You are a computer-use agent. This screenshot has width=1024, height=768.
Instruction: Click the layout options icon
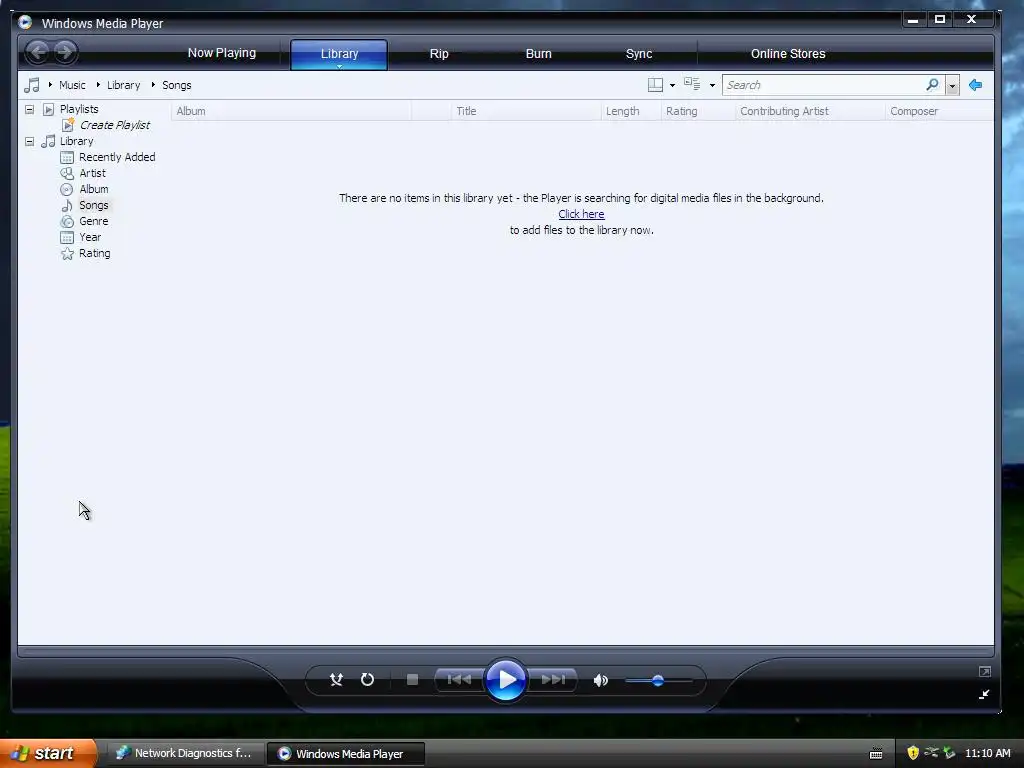click(655, 85)
